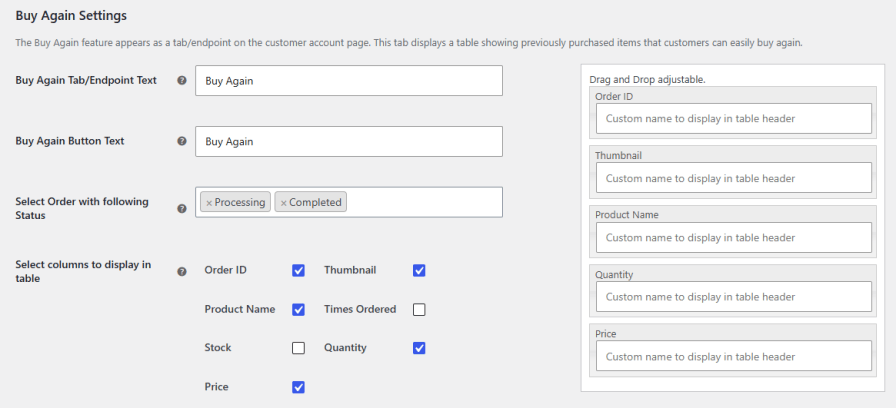Enable the Times Ordered column checkbox
Viewport: 896px width, 408px height.
pos(419,310)
